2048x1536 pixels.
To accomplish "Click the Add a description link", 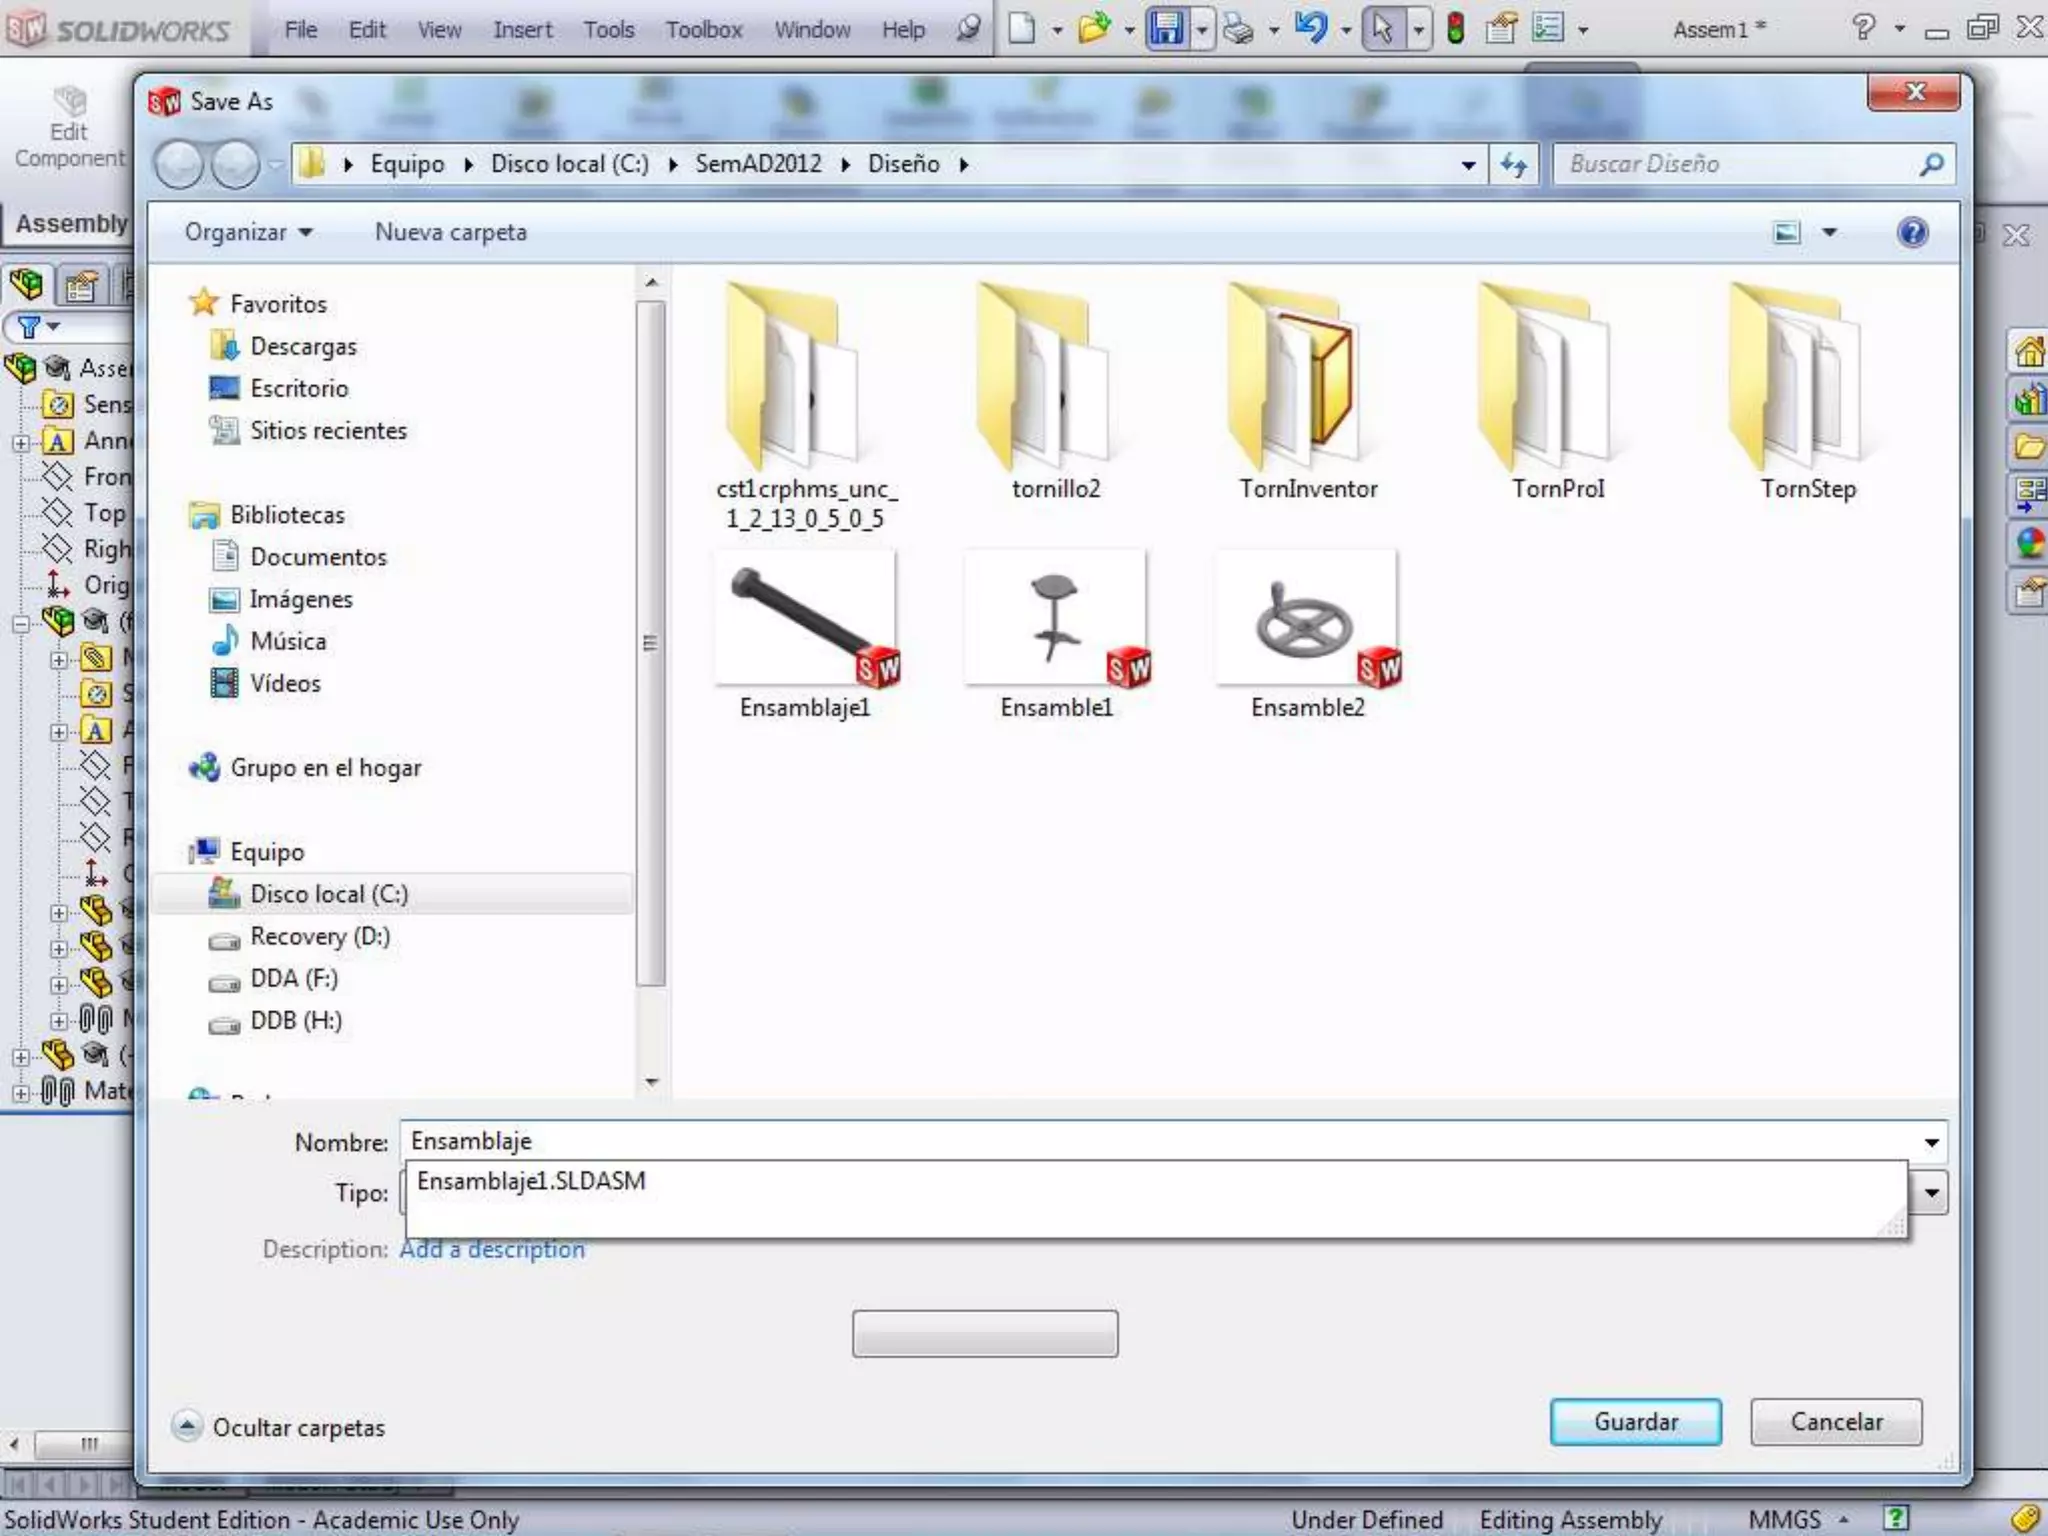I will (492, 1249).
